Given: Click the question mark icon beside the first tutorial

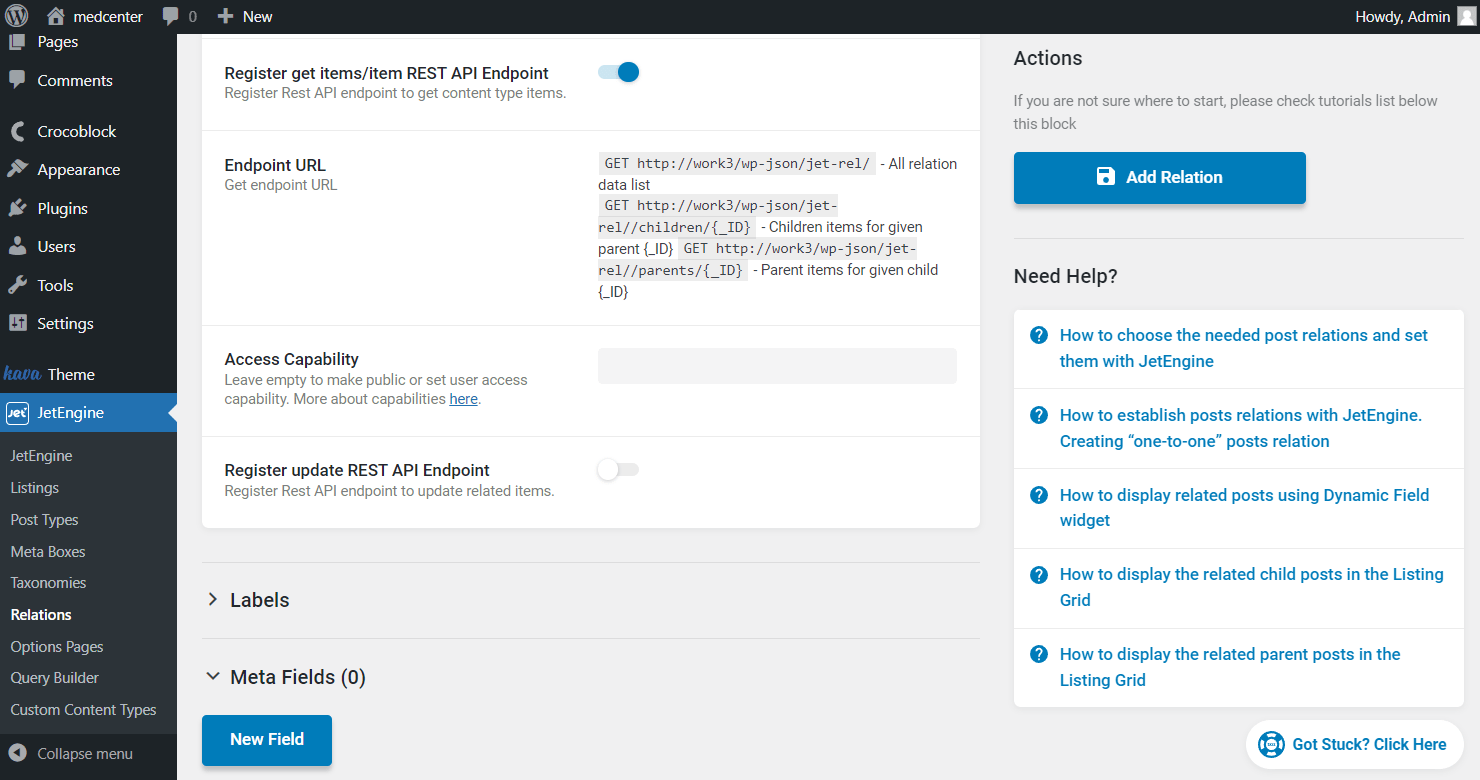Looking at the screenshot, I should (1038, 334).
